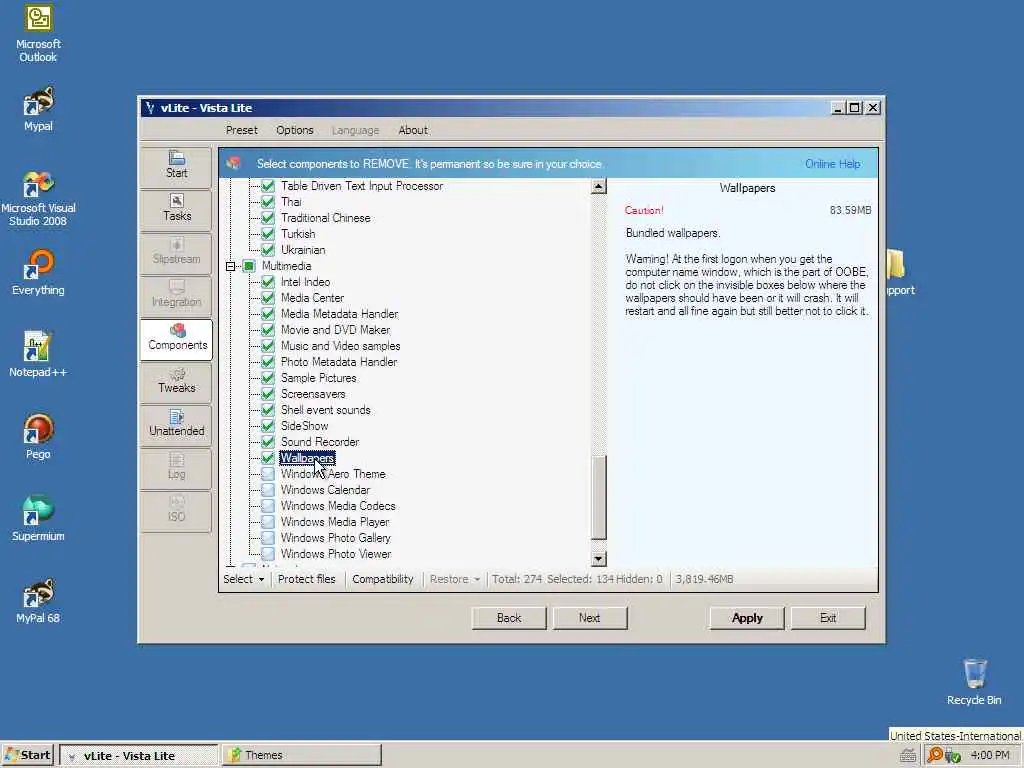Click the Exit button
This screenshot has height=768, width=1024.
pyautogui.click(x=828, y=618)
